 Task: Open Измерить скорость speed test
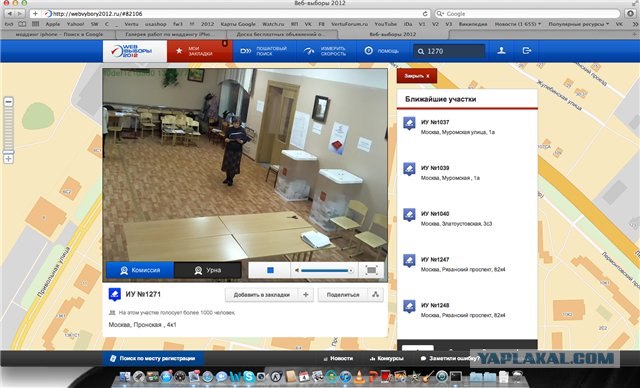[327, 51]
